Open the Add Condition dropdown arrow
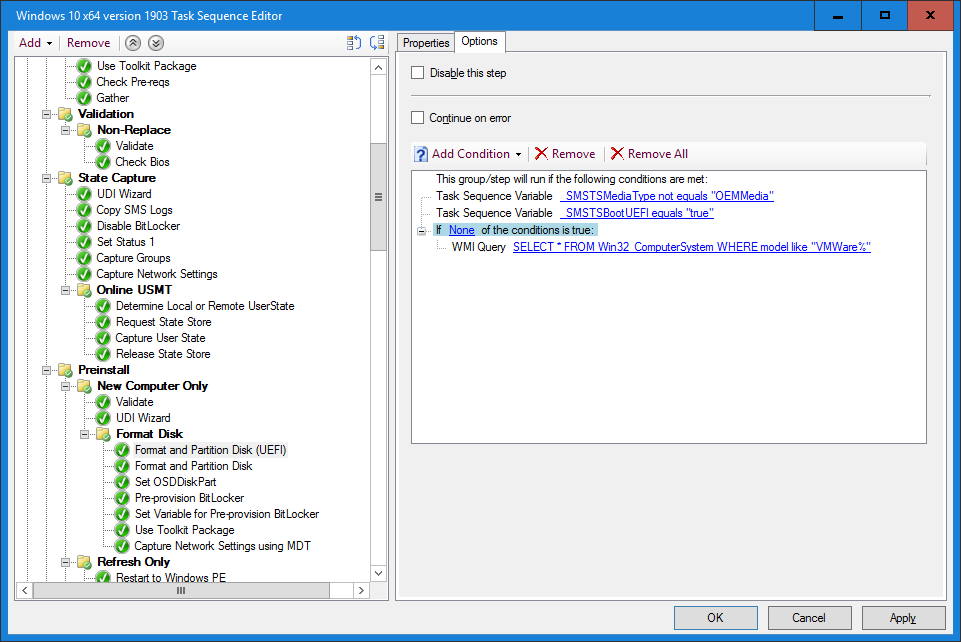Screen dimensions: 961x642 [x=518, y=154]
